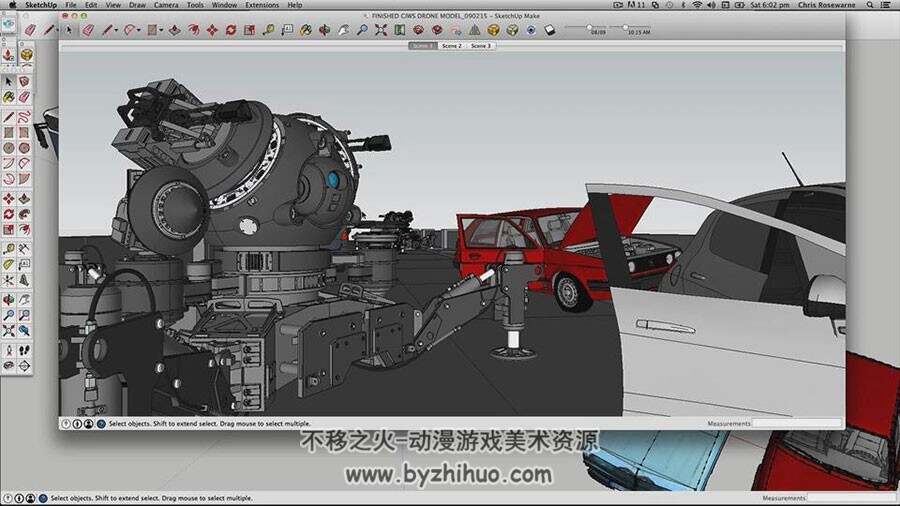900x506 pixels.
Task: Choose the Zoom magnifier tool in toolbar
Action: point(362,30)
